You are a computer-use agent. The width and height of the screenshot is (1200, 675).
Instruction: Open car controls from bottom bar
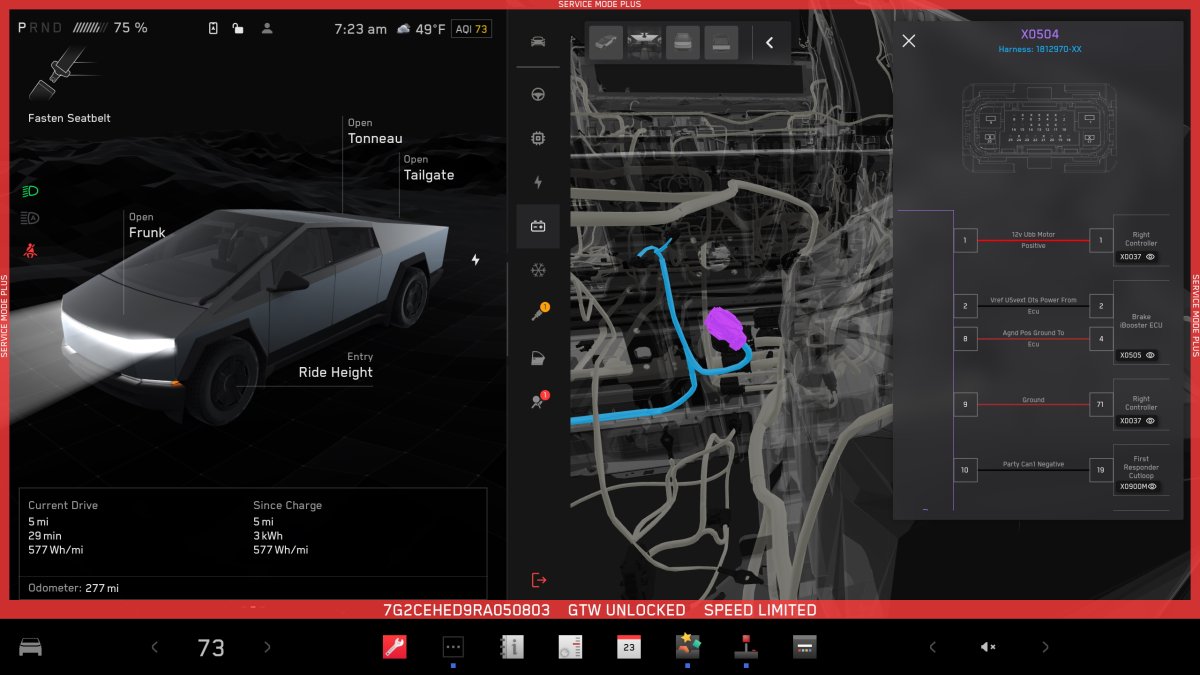[x=31, y=647]
